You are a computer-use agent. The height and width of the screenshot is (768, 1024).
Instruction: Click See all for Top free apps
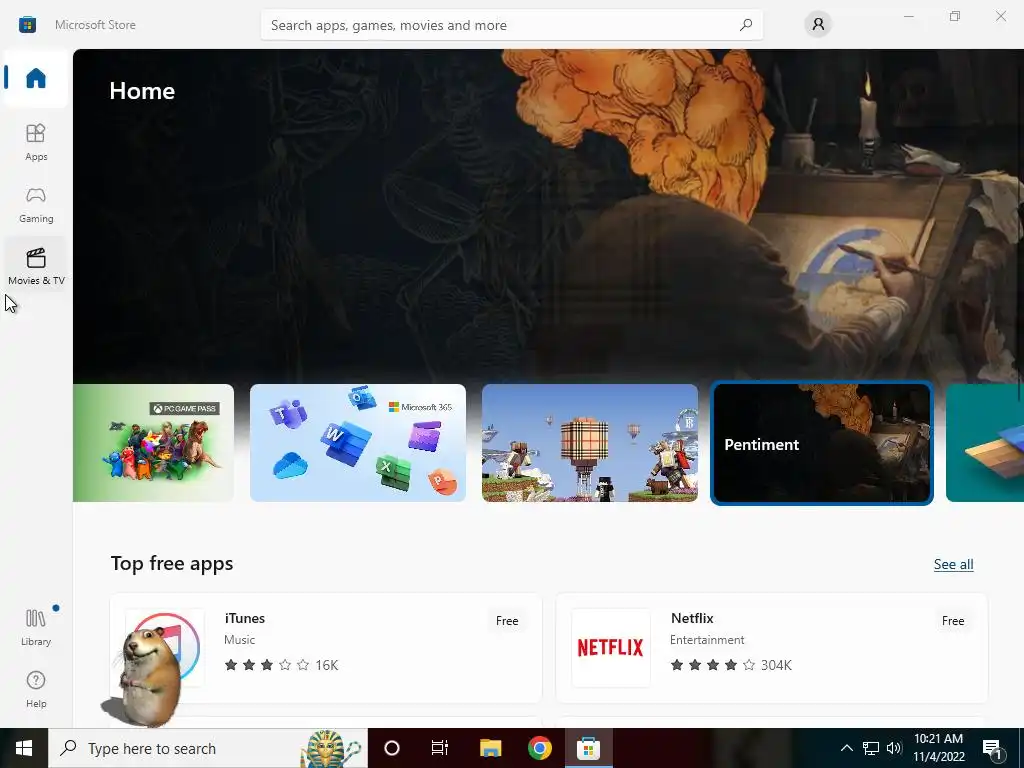click(953, 564)
